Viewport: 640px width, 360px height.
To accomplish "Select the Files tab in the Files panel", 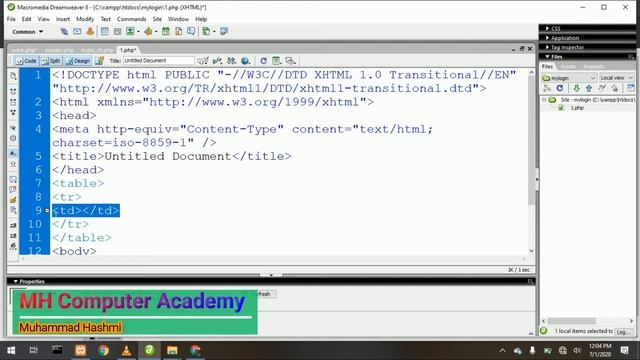I will 547,67.
